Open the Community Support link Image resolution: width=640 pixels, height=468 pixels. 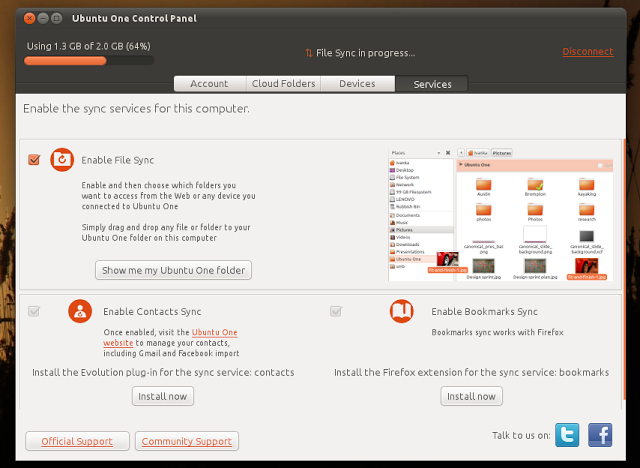[x=187, y=441]
